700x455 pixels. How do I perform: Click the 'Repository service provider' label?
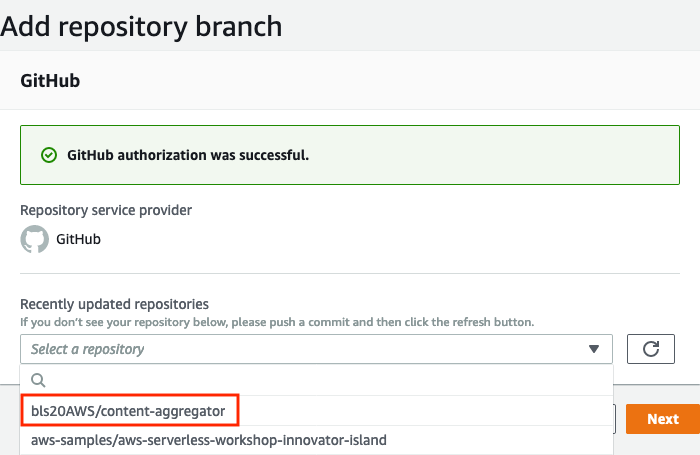pos(106,210)
